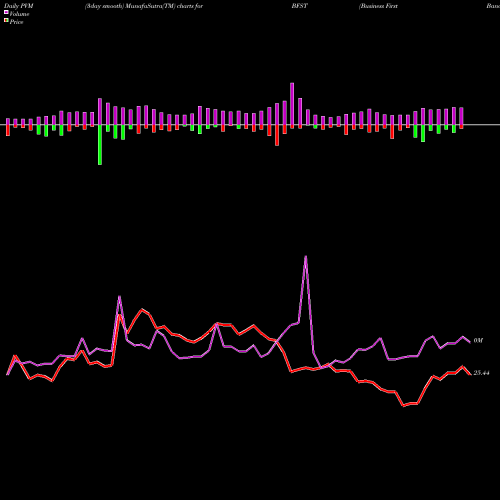Viewport: 500px width, 500px height.
Task: Click the '(3day smooth) MunafaSutra(TM) charts for' text
Action: click(x=144, y=6)
